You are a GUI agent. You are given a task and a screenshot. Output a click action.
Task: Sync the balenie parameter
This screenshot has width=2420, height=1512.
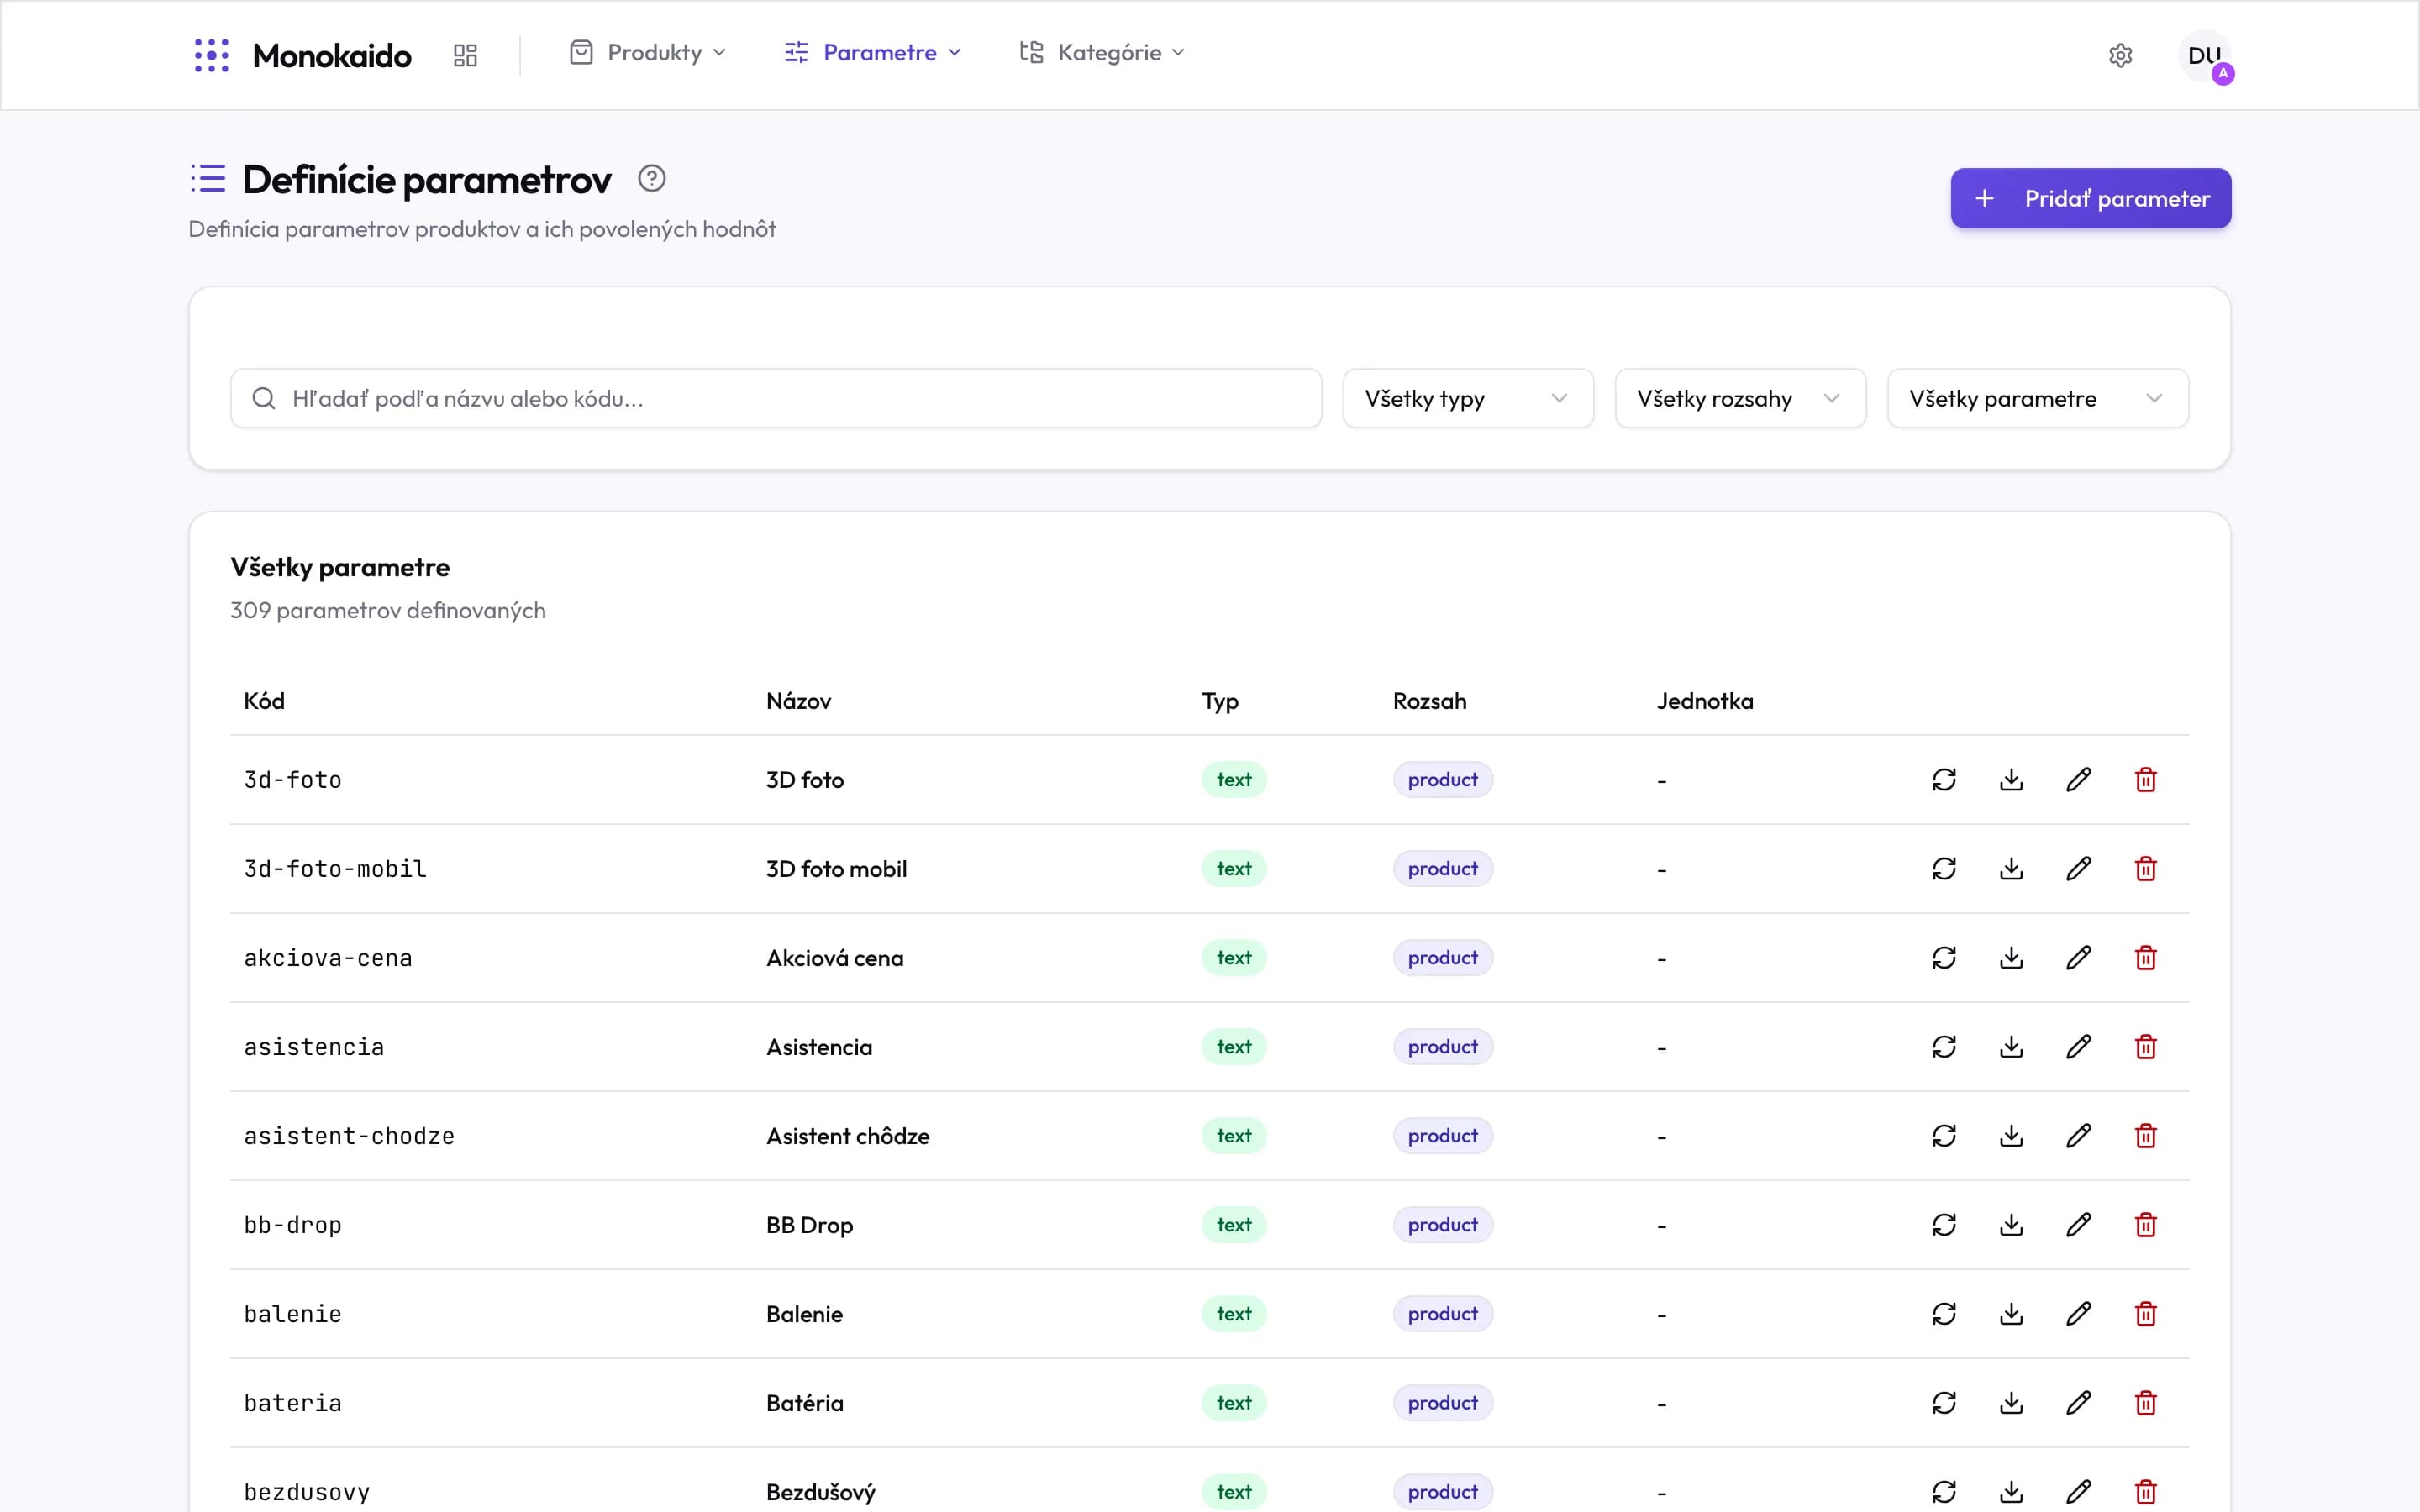(x=1944, y=1314)
